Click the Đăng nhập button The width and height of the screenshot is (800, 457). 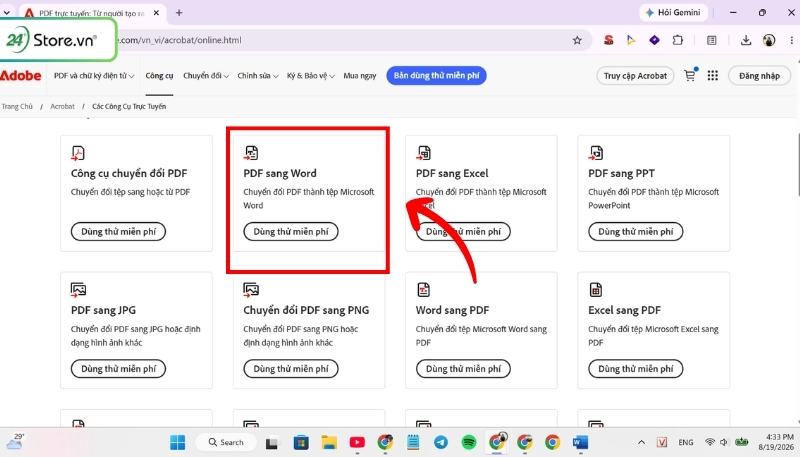point(759,75)
